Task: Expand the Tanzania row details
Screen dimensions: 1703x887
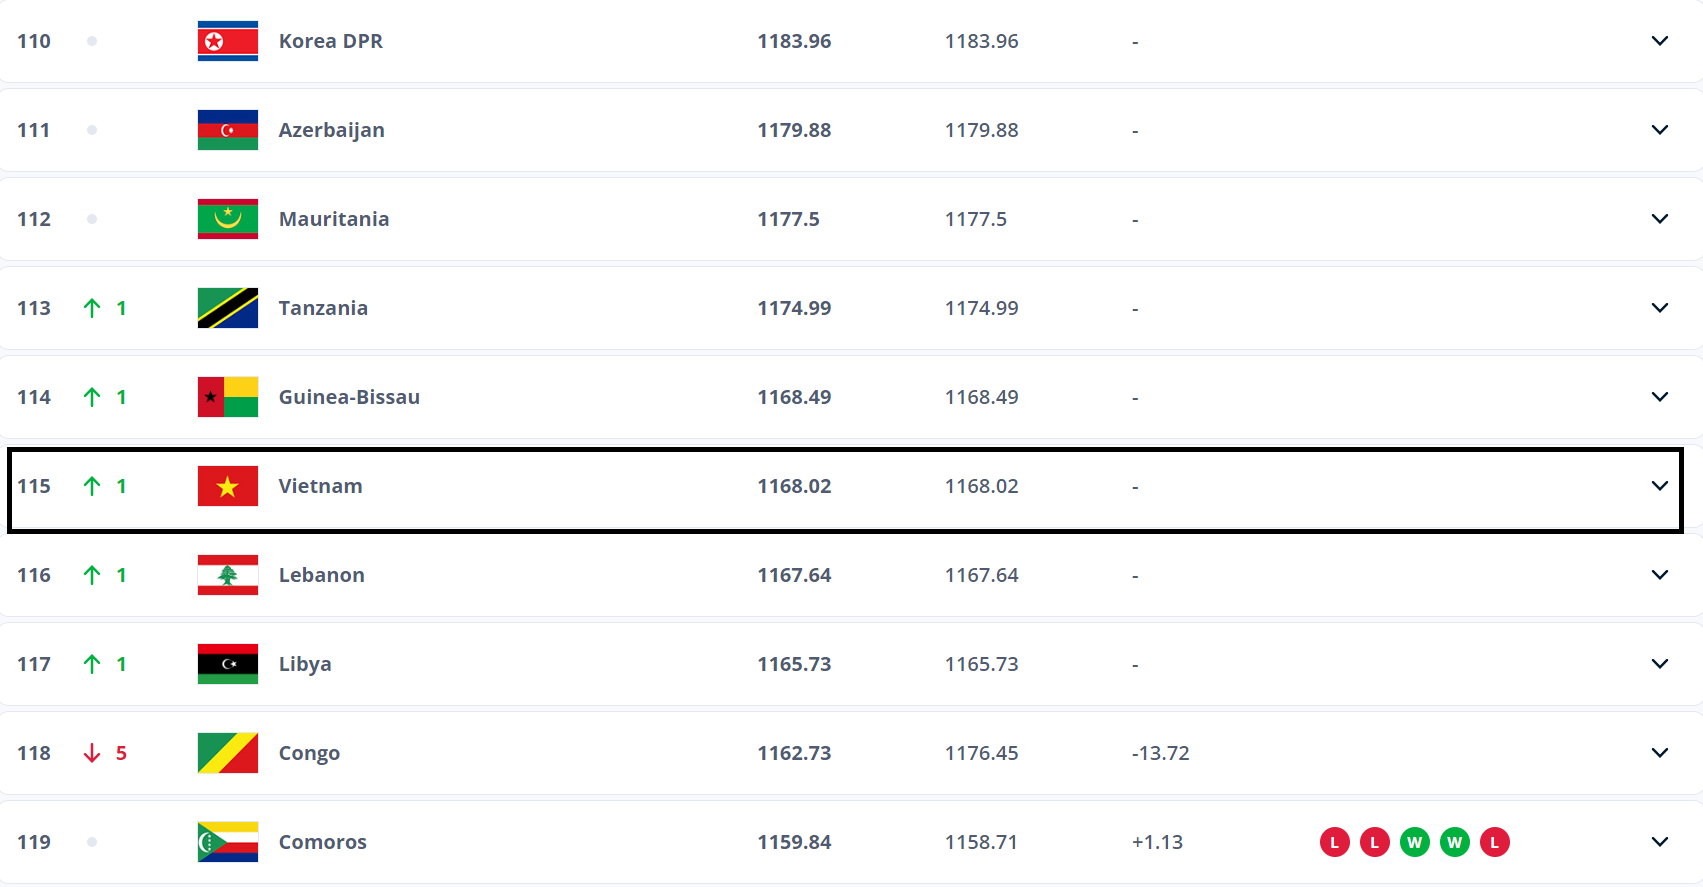Action: pyautogui.click(x=1660, y=308)
